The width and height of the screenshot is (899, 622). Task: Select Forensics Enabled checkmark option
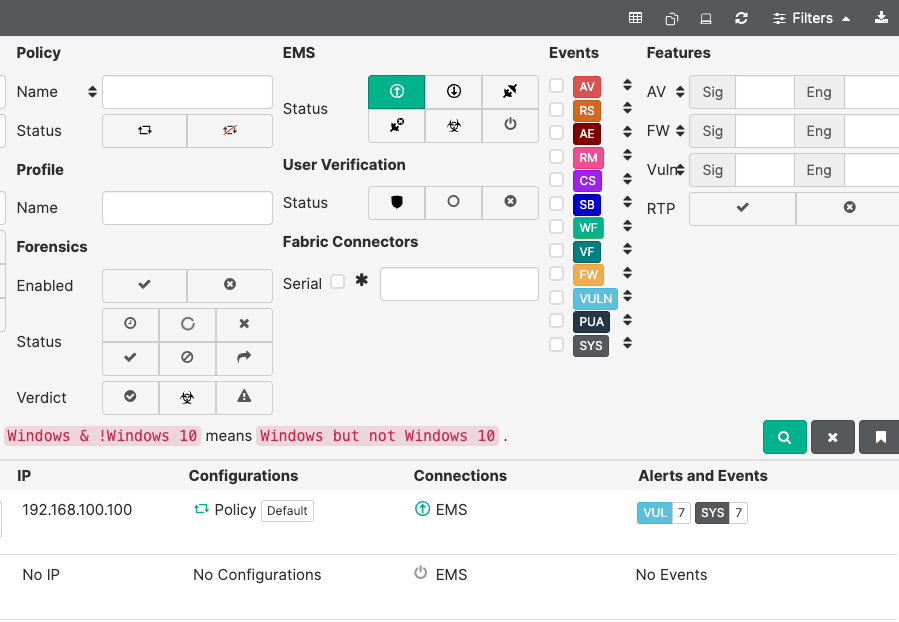144,285
